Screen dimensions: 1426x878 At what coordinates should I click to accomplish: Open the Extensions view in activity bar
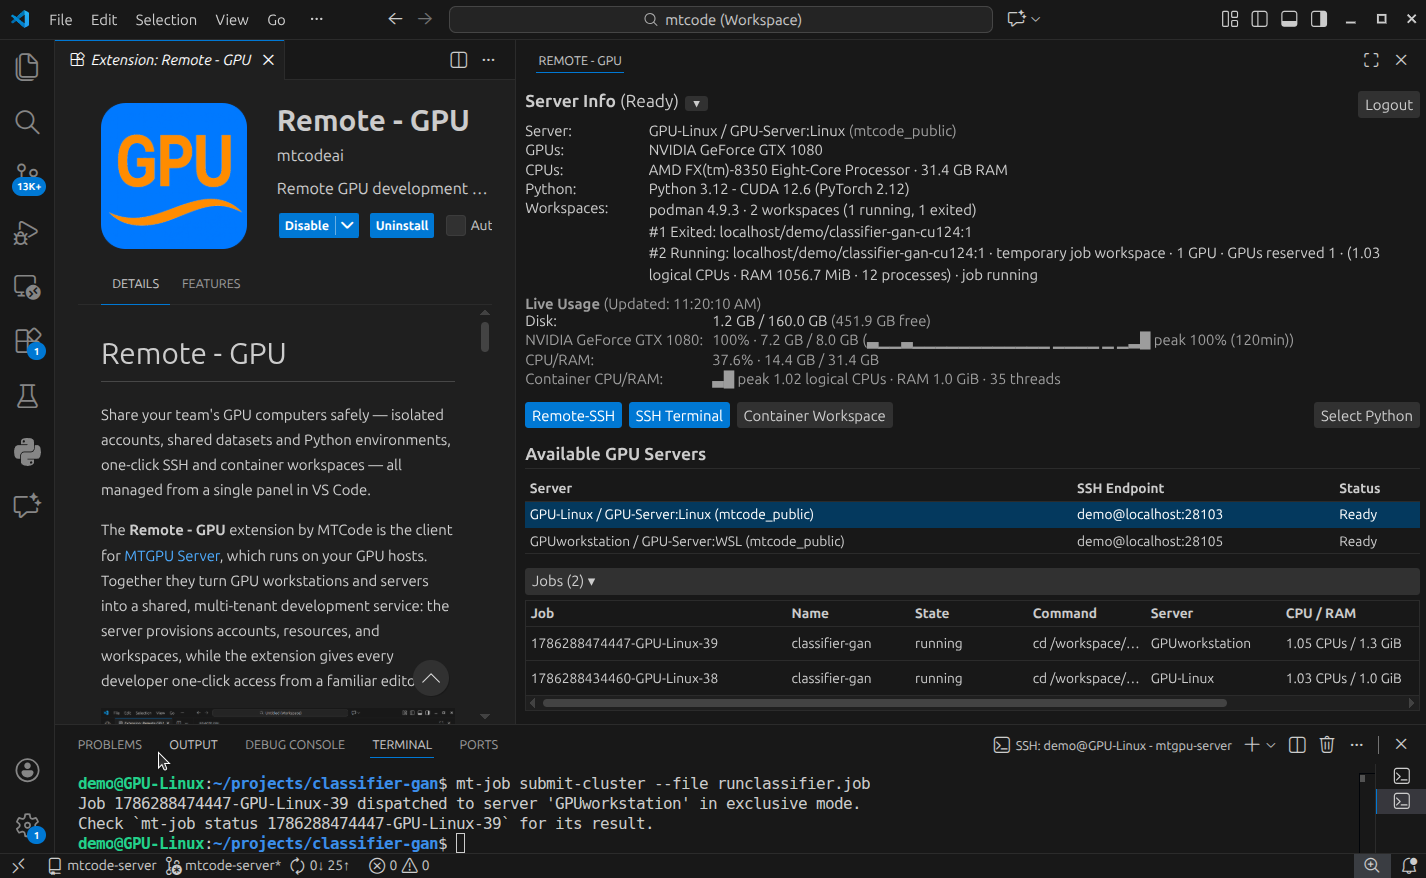(x=27, y=342)
